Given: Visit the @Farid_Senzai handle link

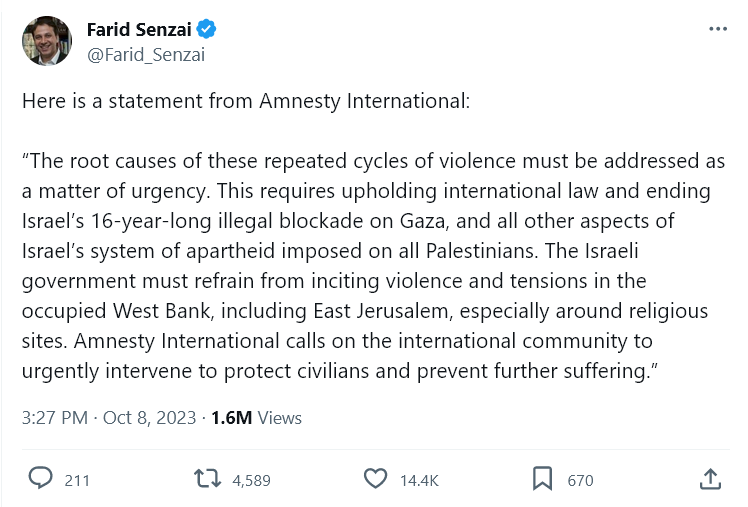Looking at the screenshot, I should (x=146, y=54).
